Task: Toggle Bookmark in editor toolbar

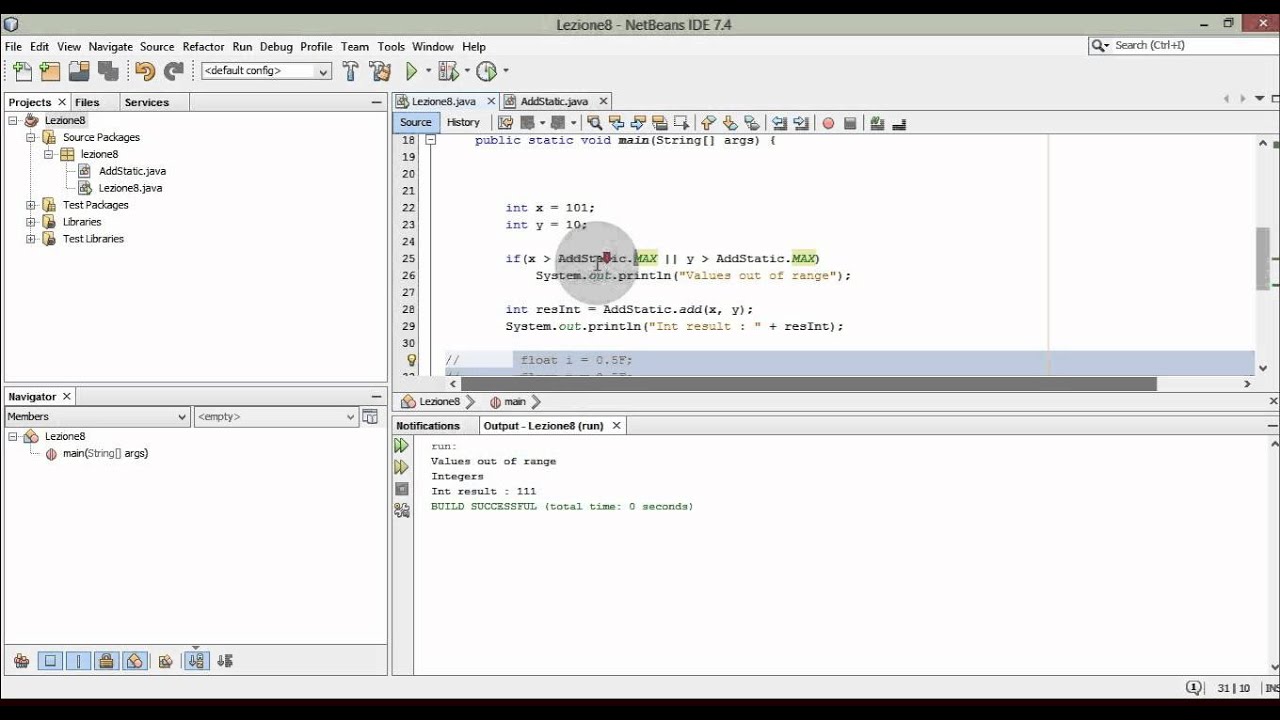Action: [752, 123]
